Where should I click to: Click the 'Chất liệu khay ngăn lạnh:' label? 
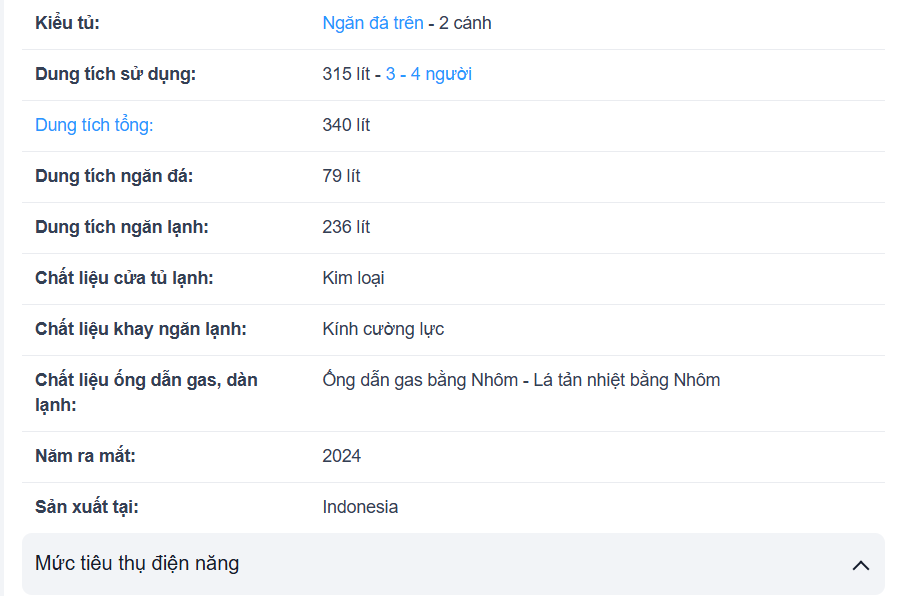(141, 329)
